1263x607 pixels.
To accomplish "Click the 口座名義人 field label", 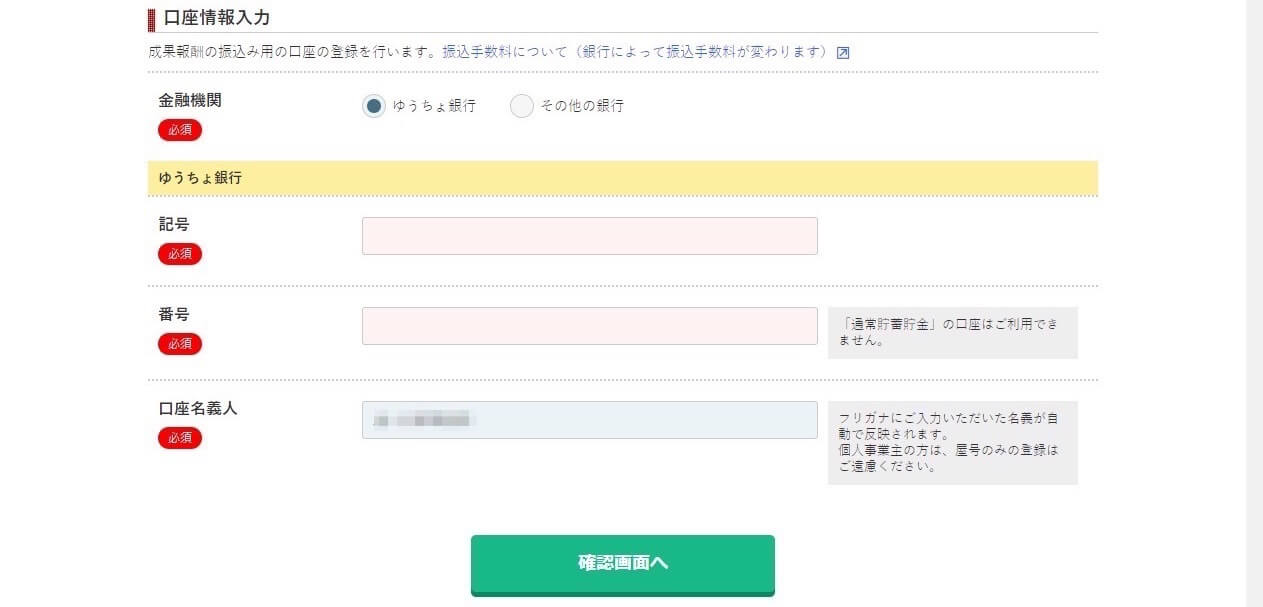I will [198, 409].
